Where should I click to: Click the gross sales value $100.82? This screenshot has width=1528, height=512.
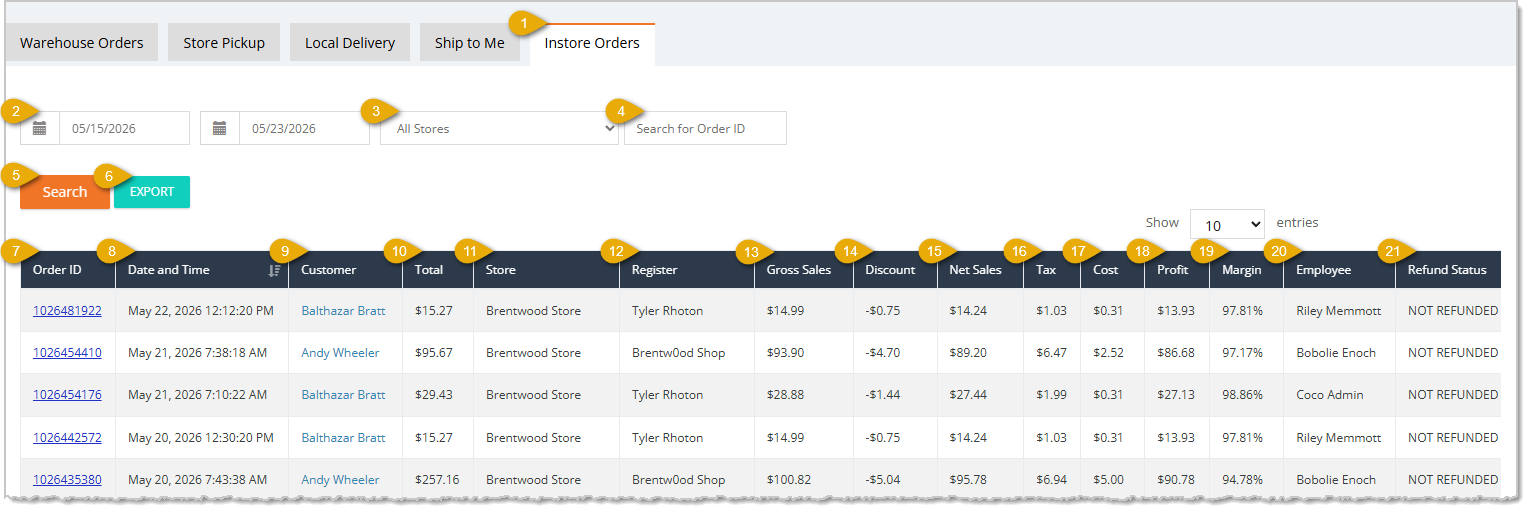click(789, 480)
